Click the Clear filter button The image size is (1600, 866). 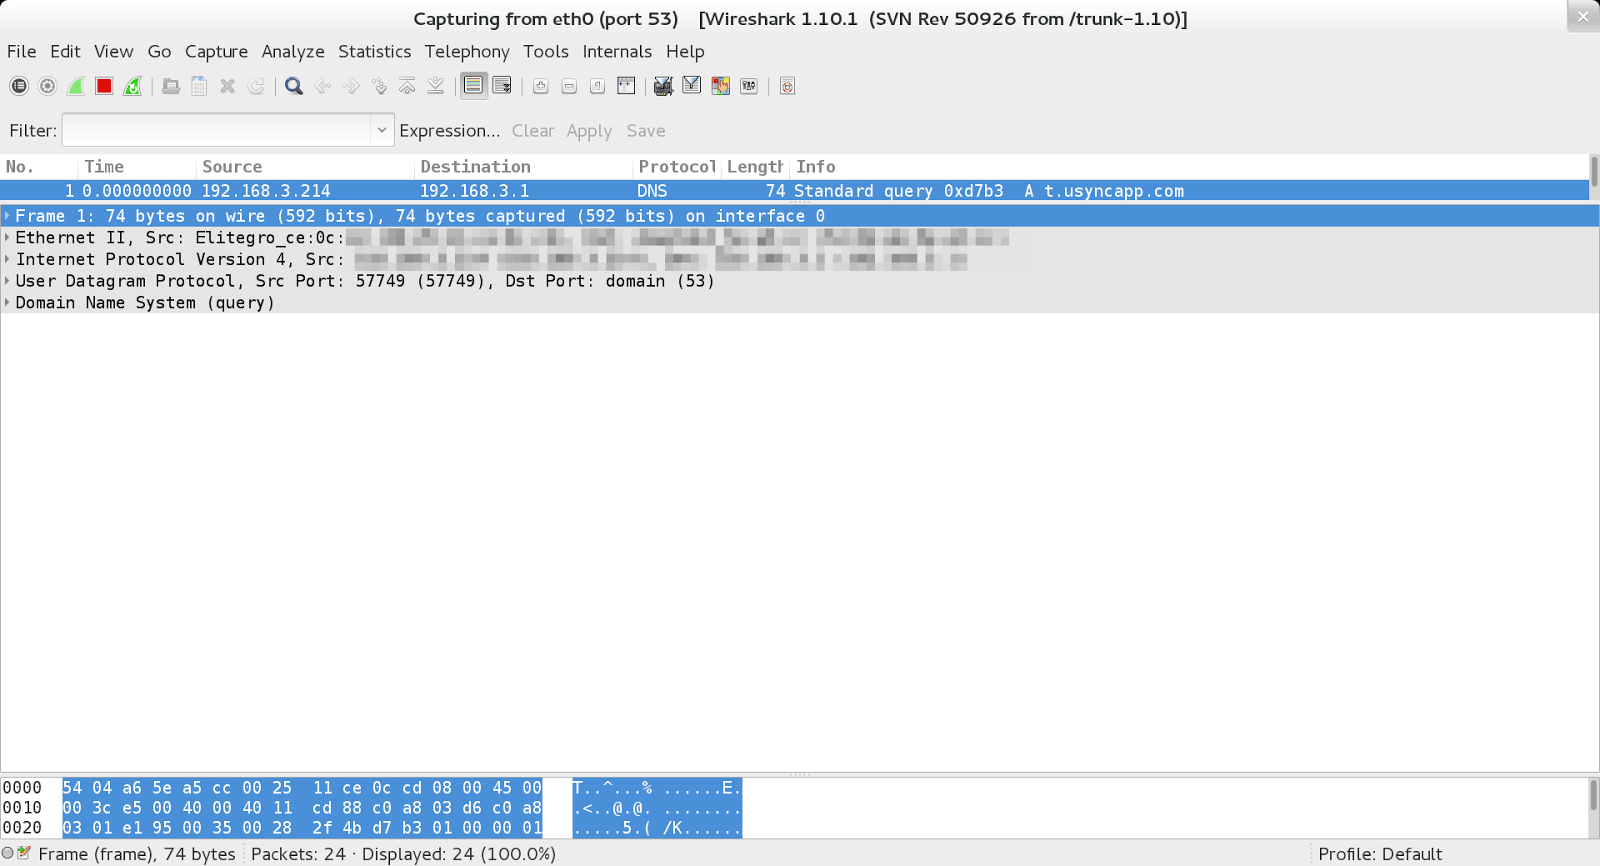pyautogui.click(x=533, y=131)
